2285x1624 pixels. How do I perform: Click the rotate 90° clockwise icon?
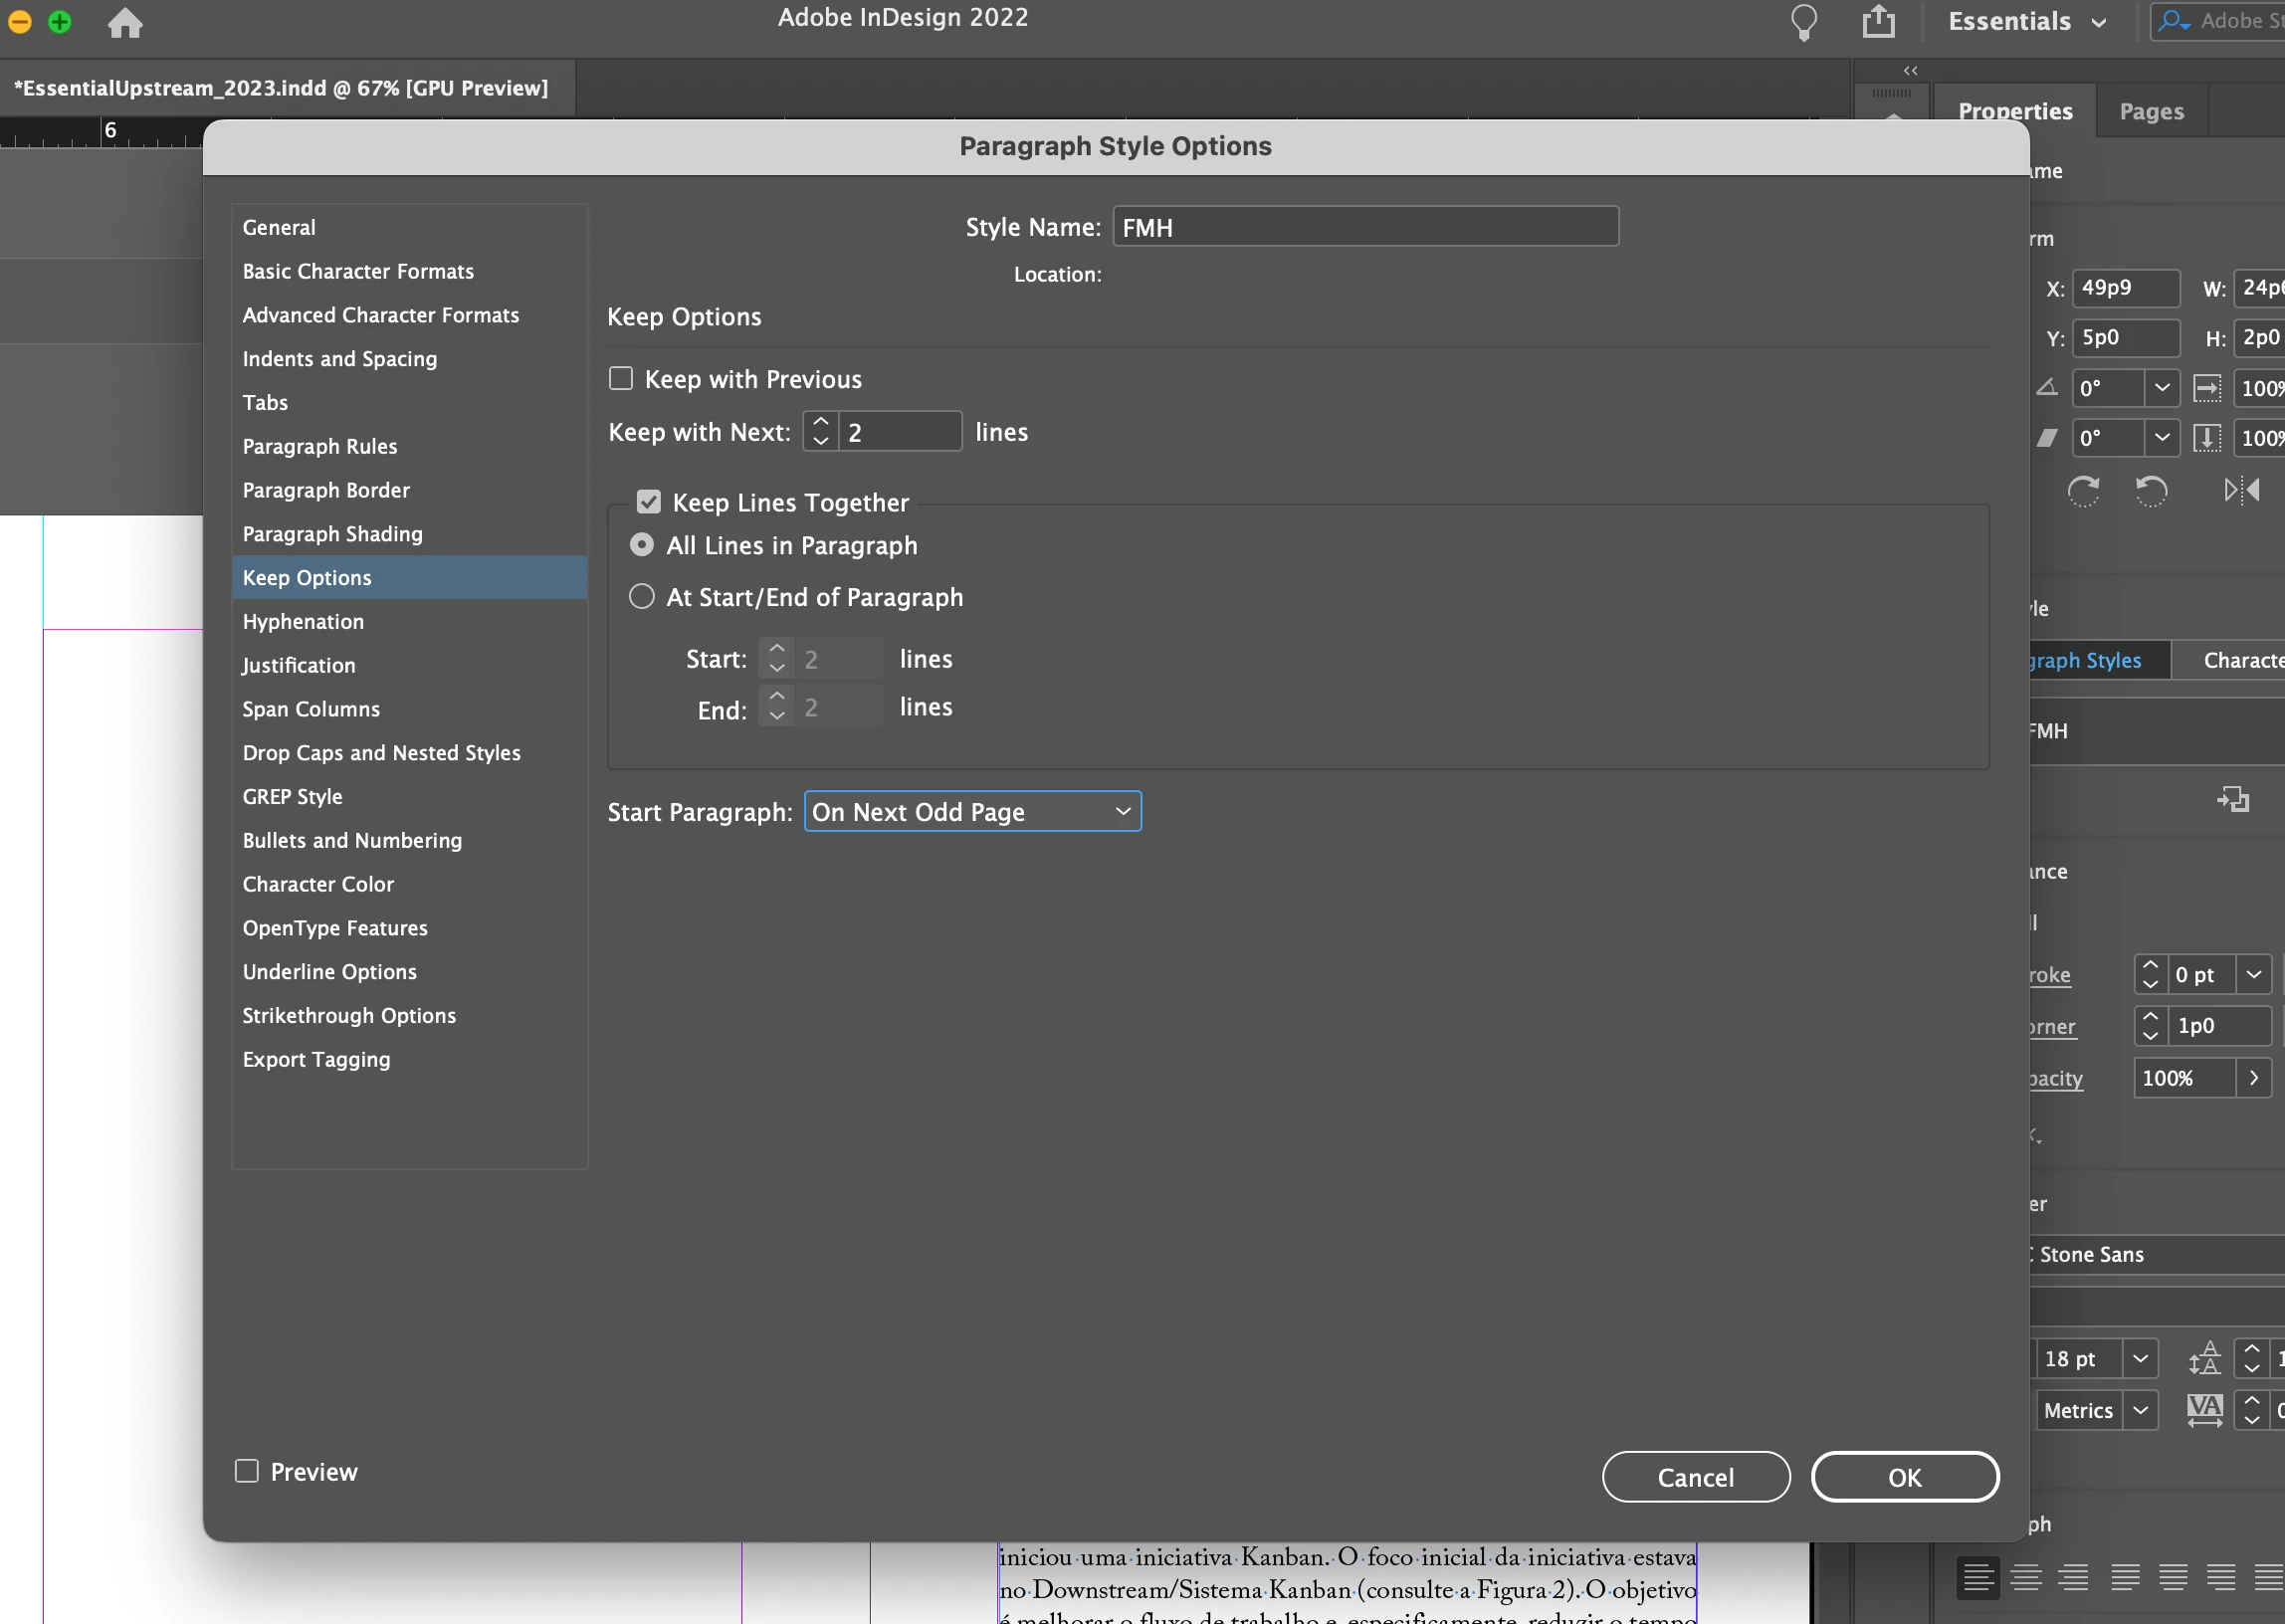coord(2083,491)
